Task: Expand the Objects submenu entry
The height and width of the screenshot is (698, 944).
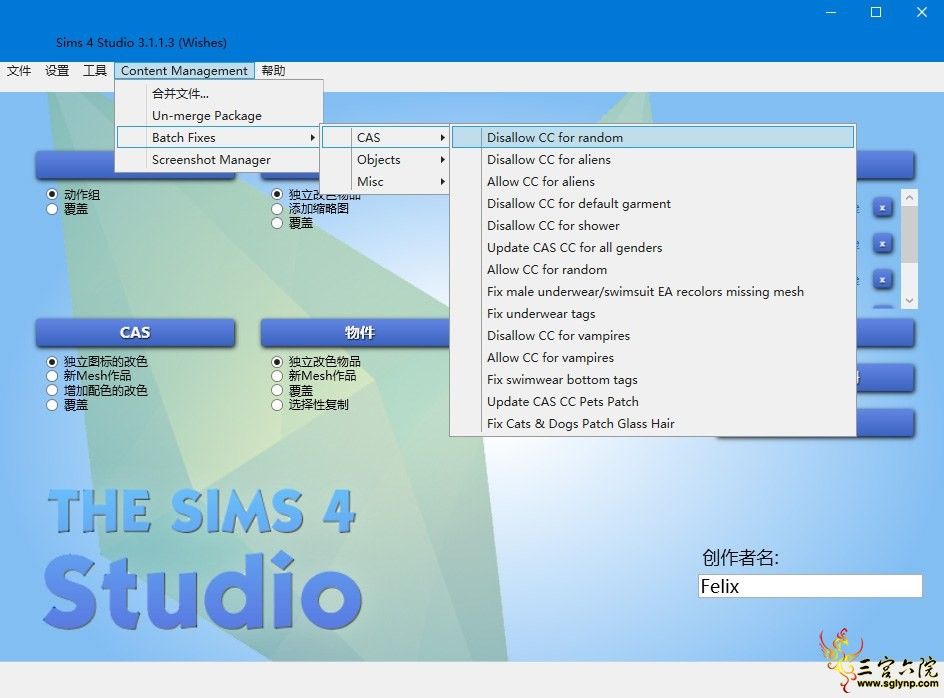Action: tap(386, 160)
